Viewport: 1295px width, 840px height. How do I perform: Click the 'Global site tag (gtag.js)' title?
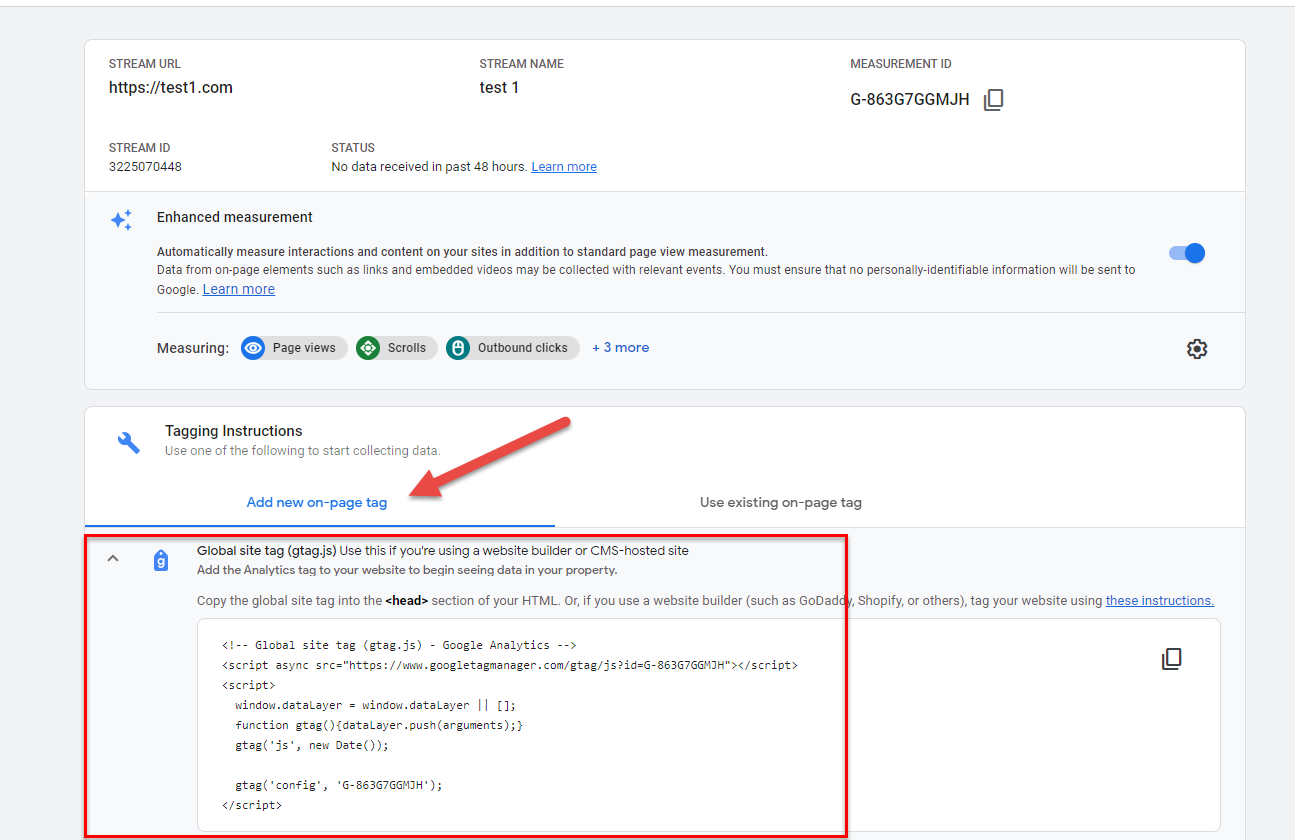(266, 551)
